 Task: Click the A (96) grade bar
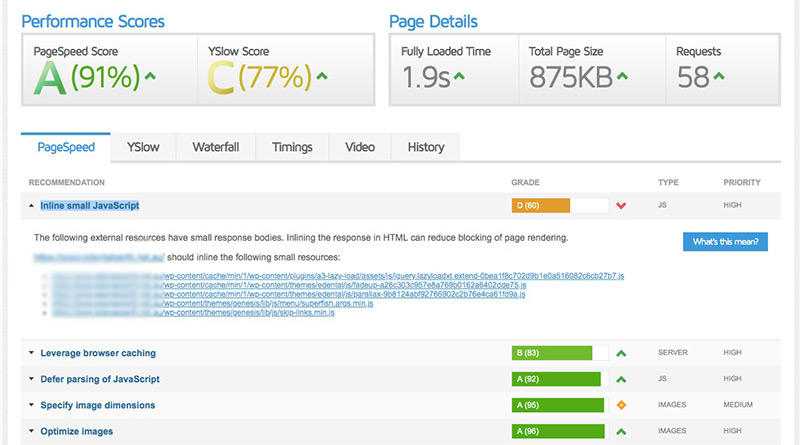560,431
